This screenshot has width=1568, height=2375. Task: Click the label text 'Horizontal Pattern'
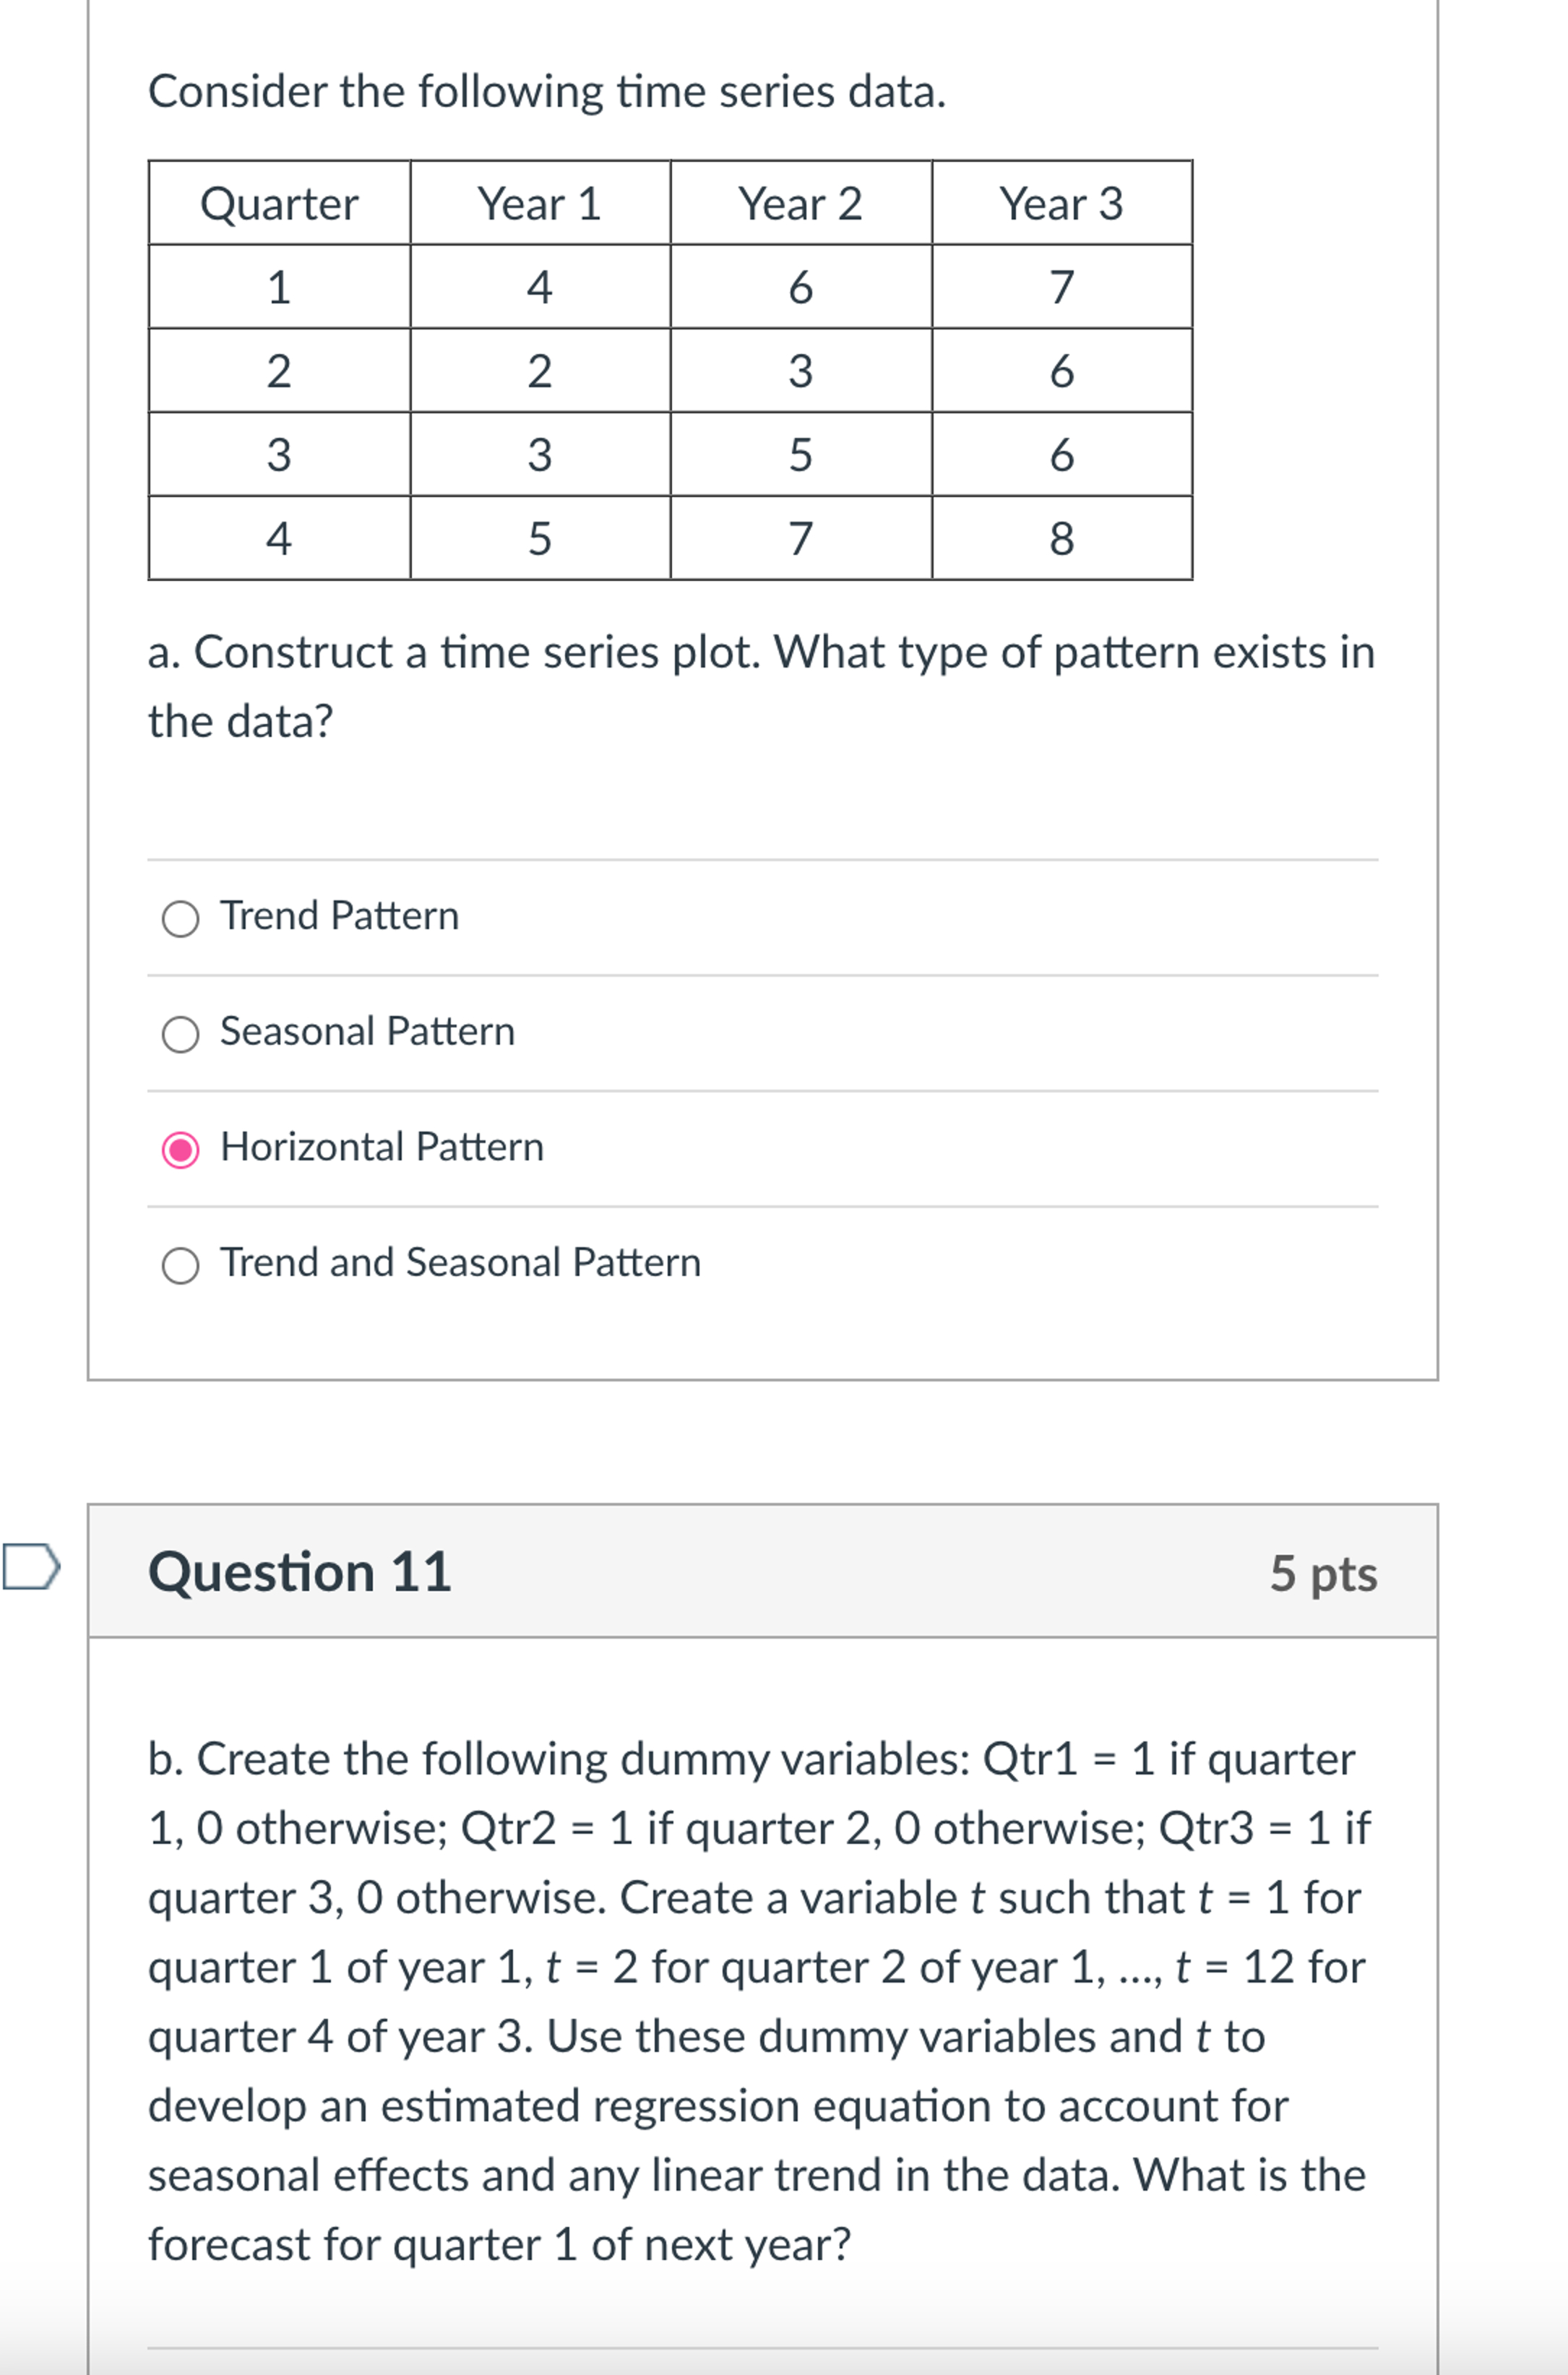[383, 1148]
